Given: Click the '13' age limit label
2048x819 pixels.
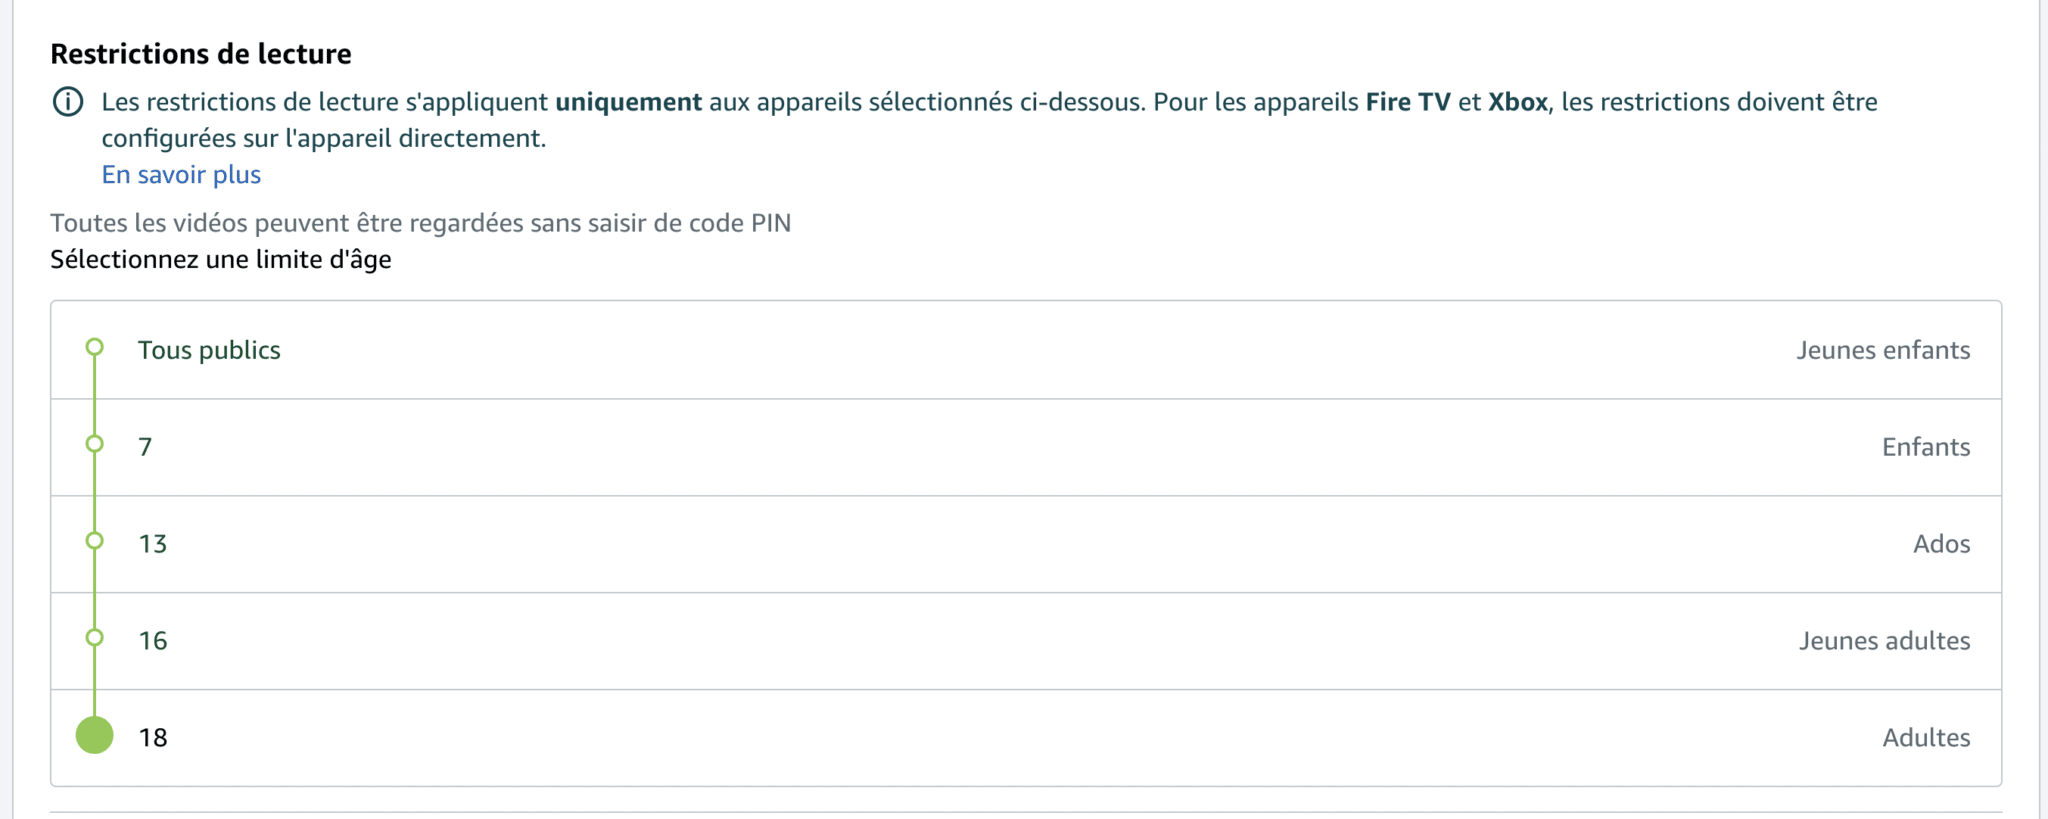Looking at the screenshot, I should click(x=152, y=544).
